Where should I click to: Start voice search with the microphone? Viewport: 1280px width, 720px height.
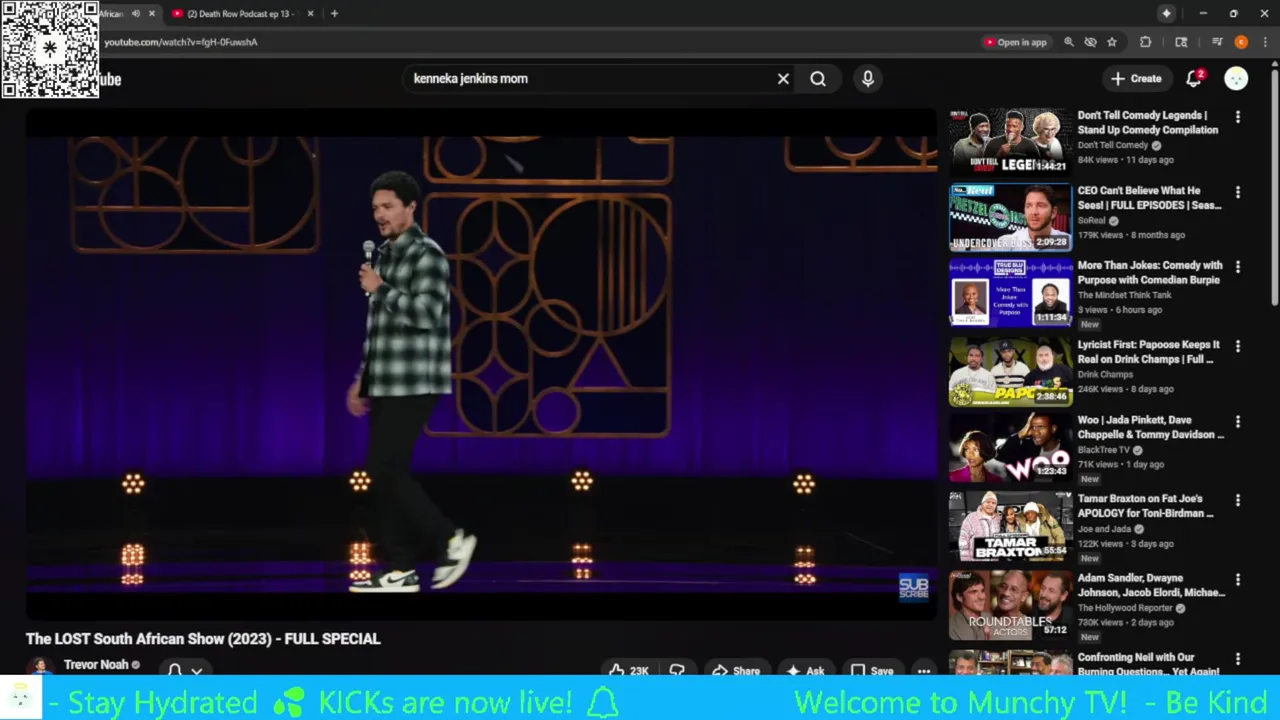point(868,78)
